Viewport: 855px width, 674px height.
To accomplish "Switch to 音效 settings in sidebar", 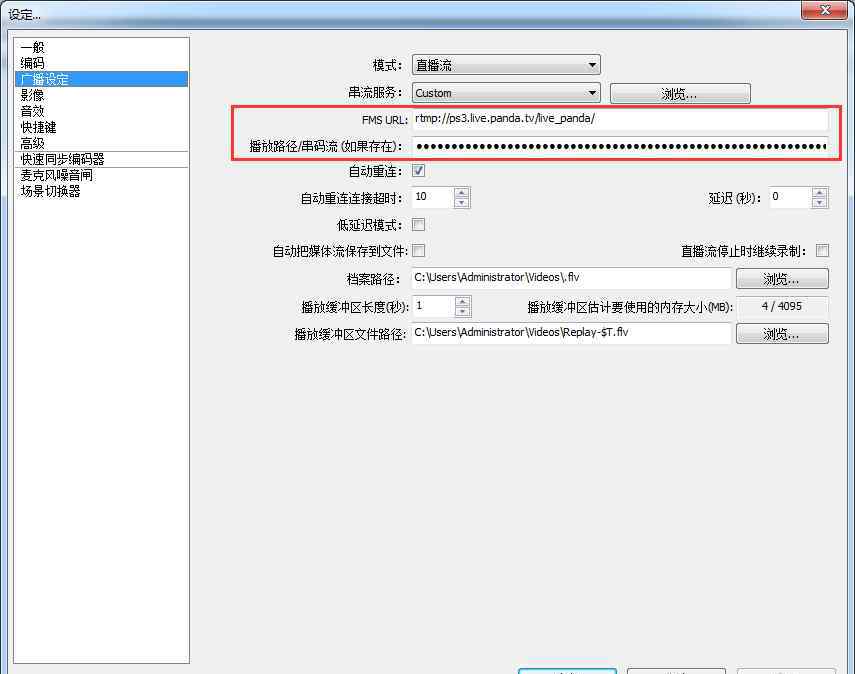I will click(x=32, y=111).
